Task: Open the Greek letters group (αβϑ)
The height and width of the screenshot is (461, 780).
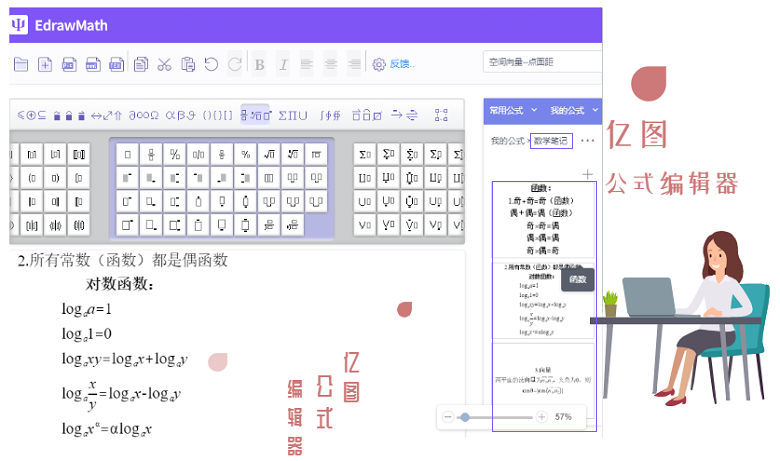Action: (180, 115)
